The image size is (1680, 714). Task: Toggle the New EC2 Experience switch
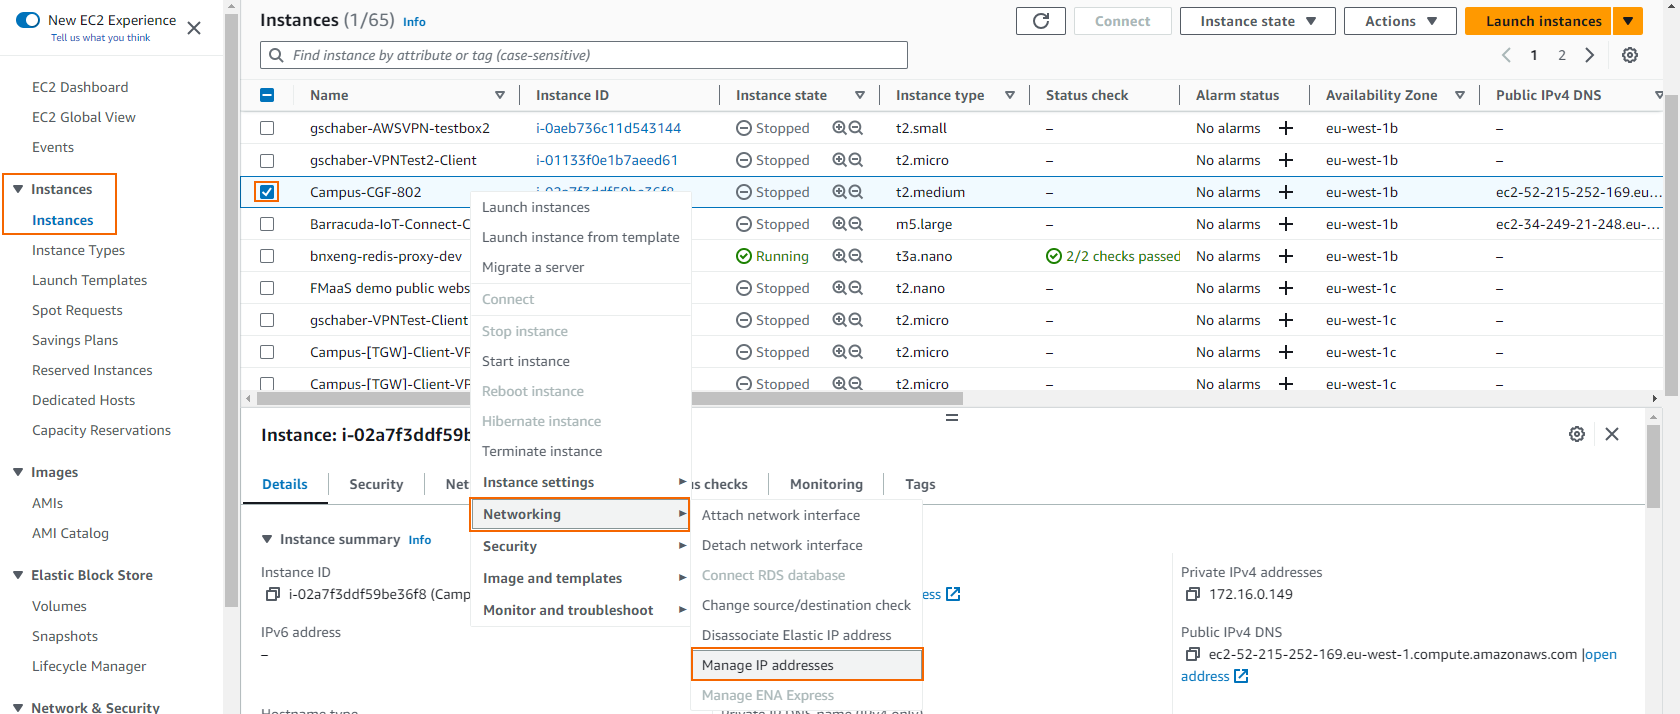click(28, 20)
